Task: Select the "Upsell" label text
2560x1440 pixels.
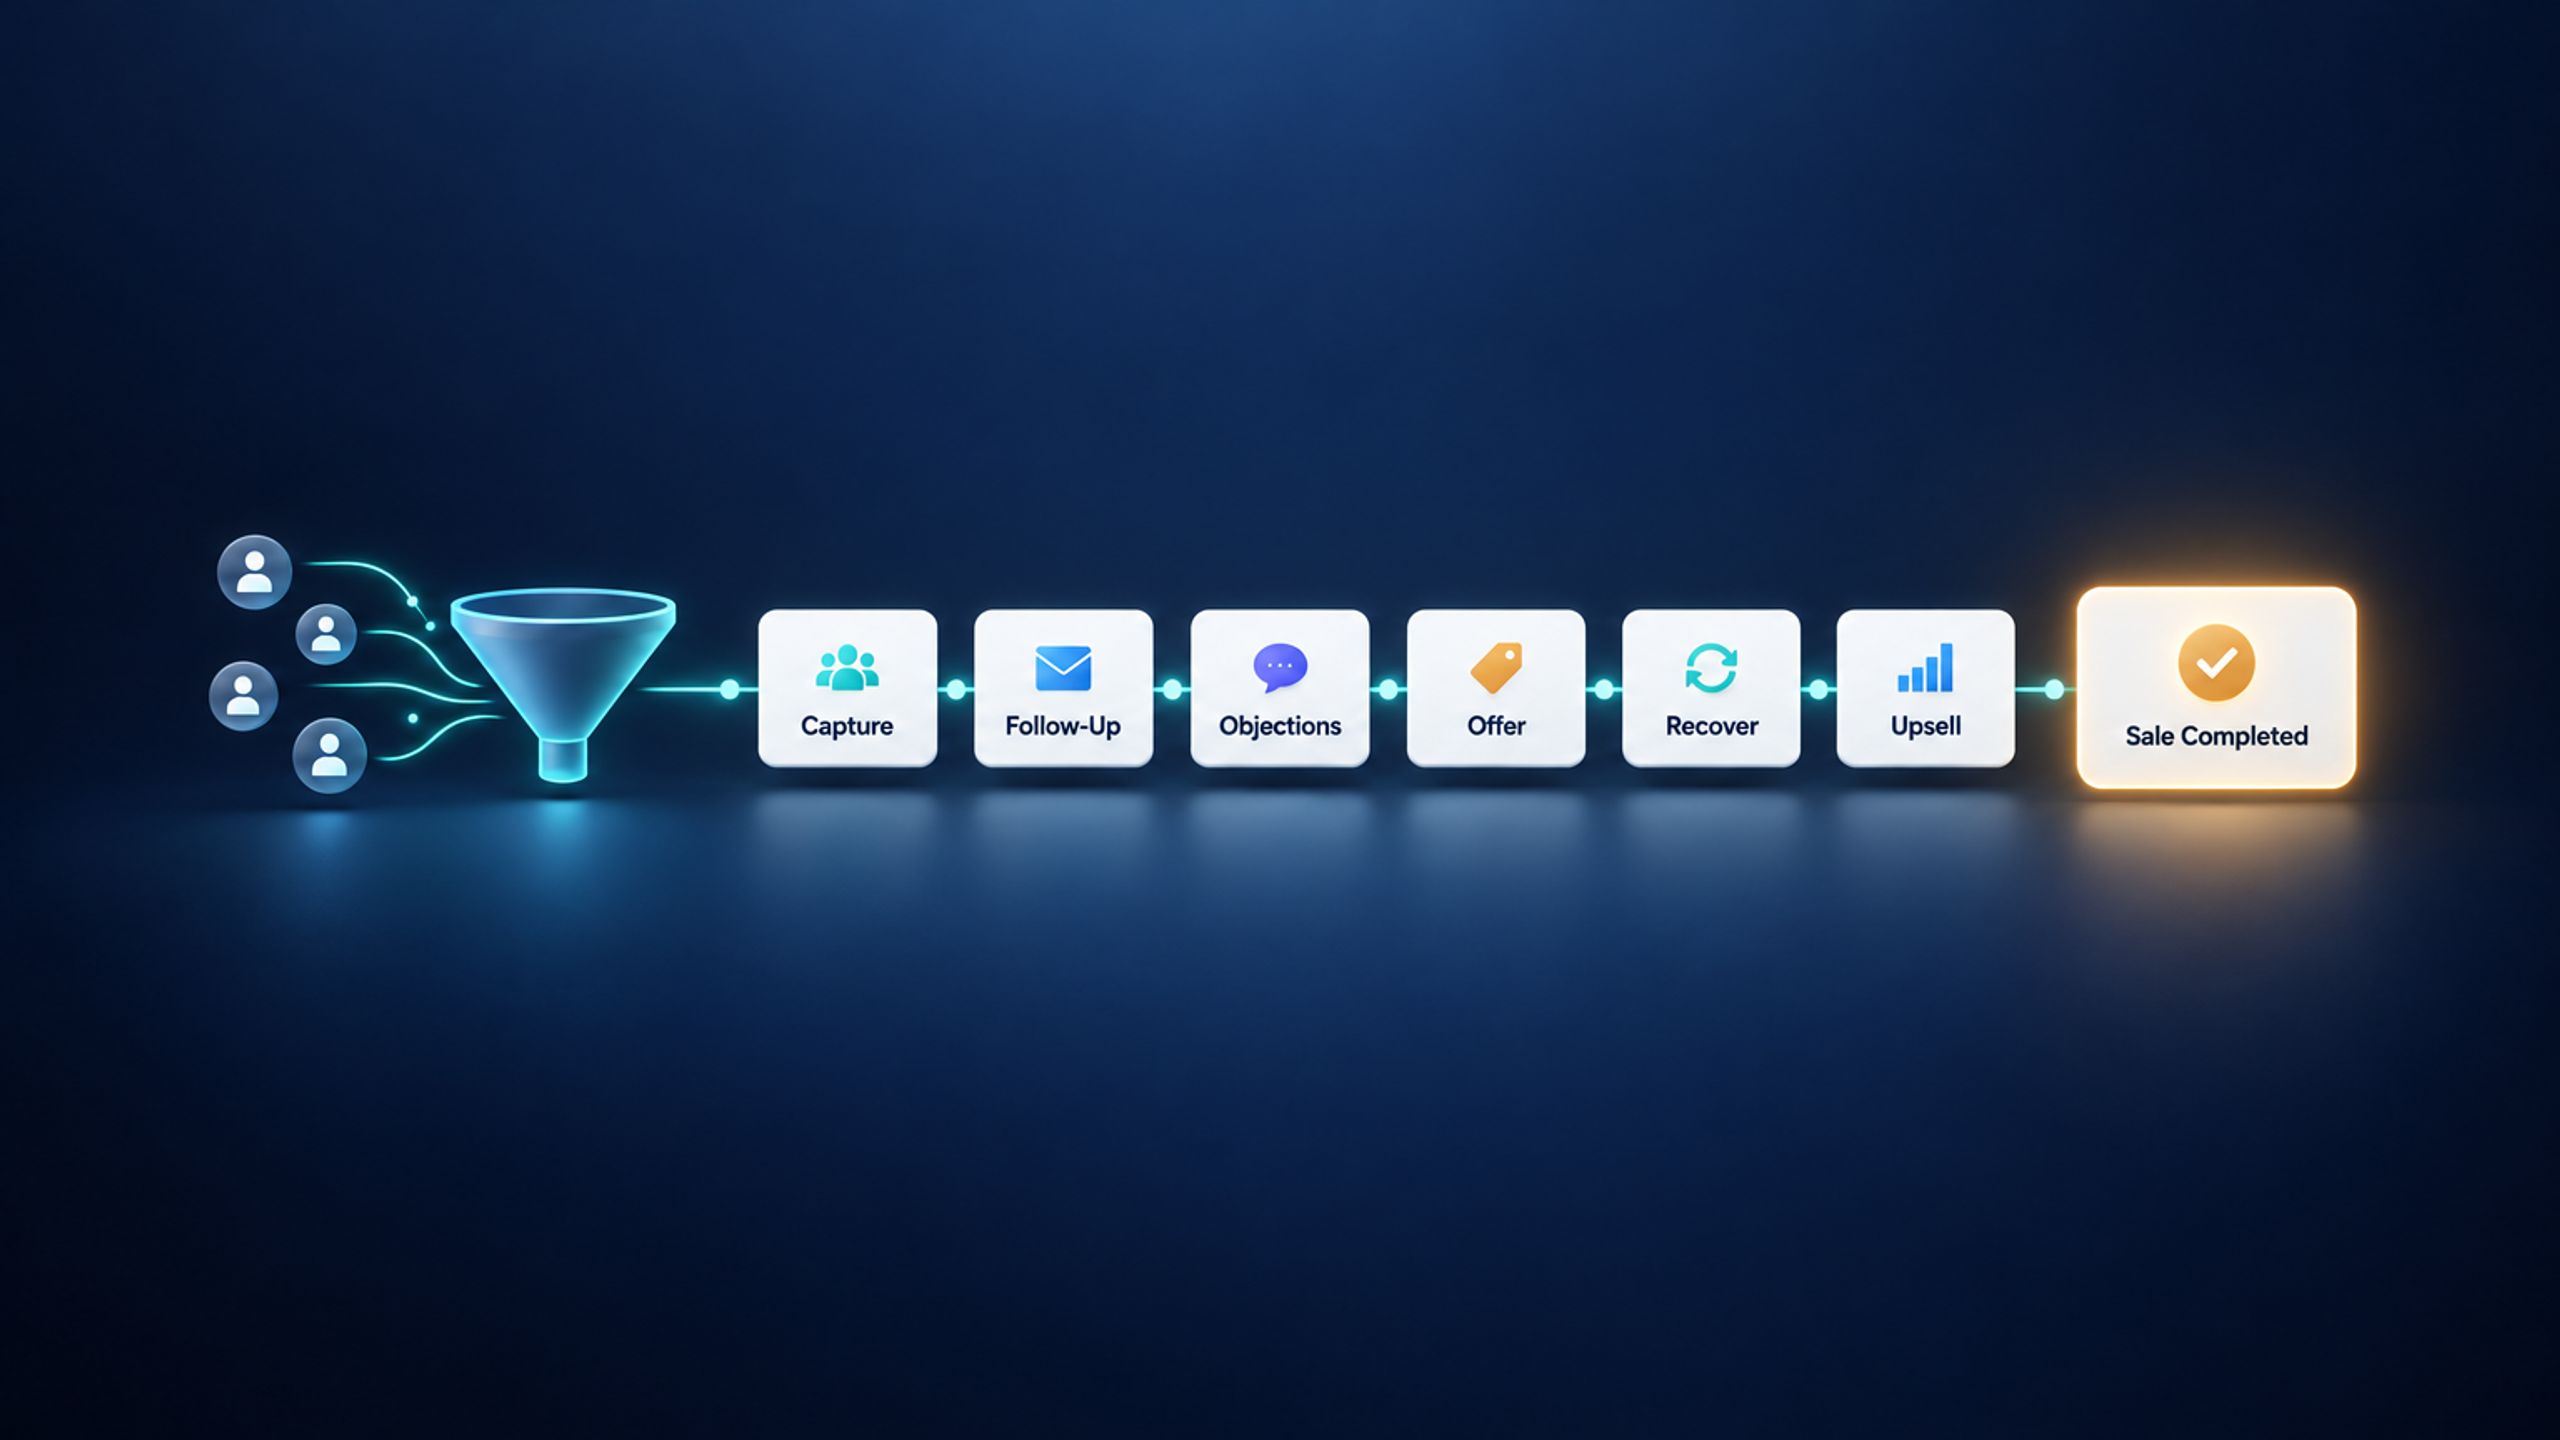Action: click(1925, 726)
